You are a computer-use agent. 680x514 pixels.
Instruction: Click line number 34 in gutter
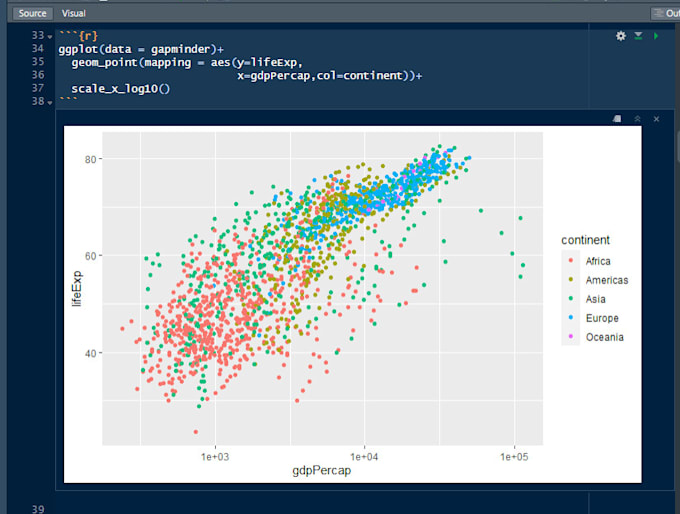pos(38,48)
